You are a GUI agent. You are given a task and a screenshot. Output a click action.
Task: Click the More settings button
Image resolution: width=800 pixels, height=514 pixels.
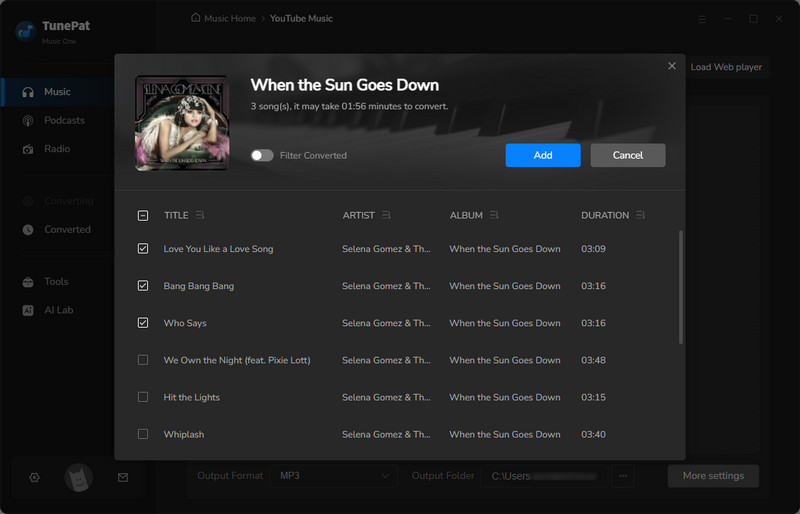pos(713,476)
